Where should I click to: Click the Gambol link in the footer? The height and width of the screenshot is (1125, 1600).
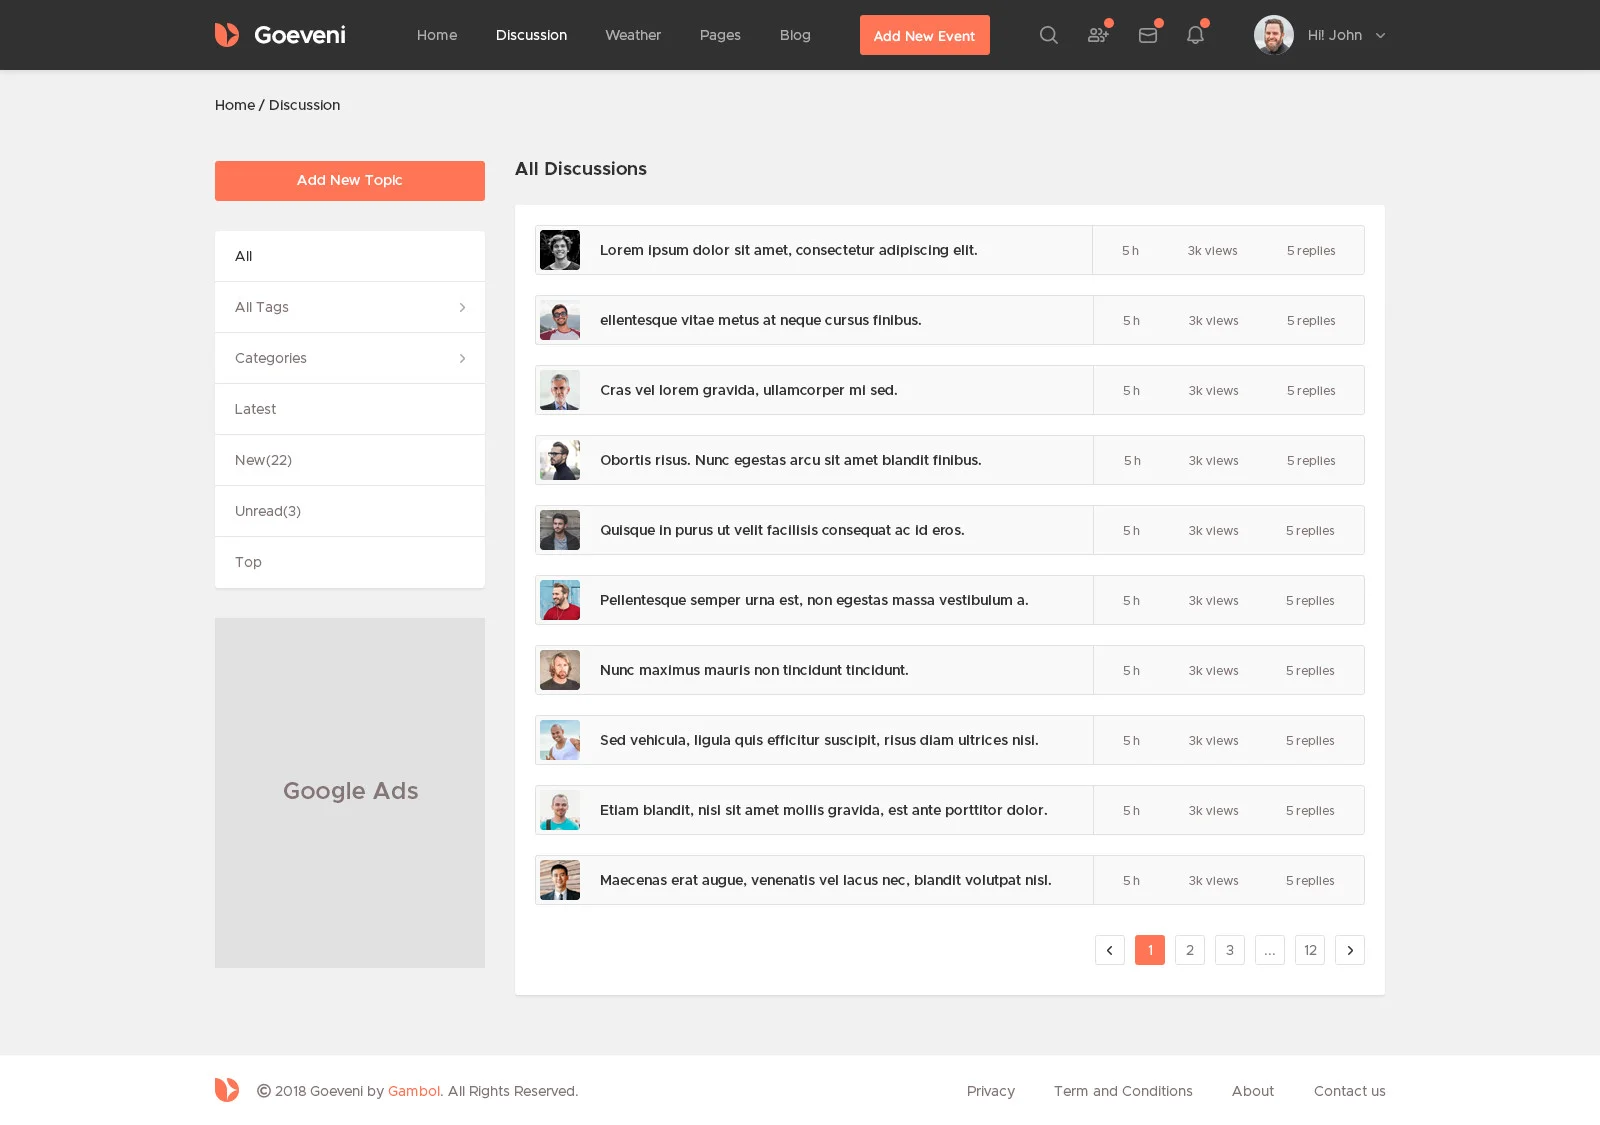(x=414, y=1091)
